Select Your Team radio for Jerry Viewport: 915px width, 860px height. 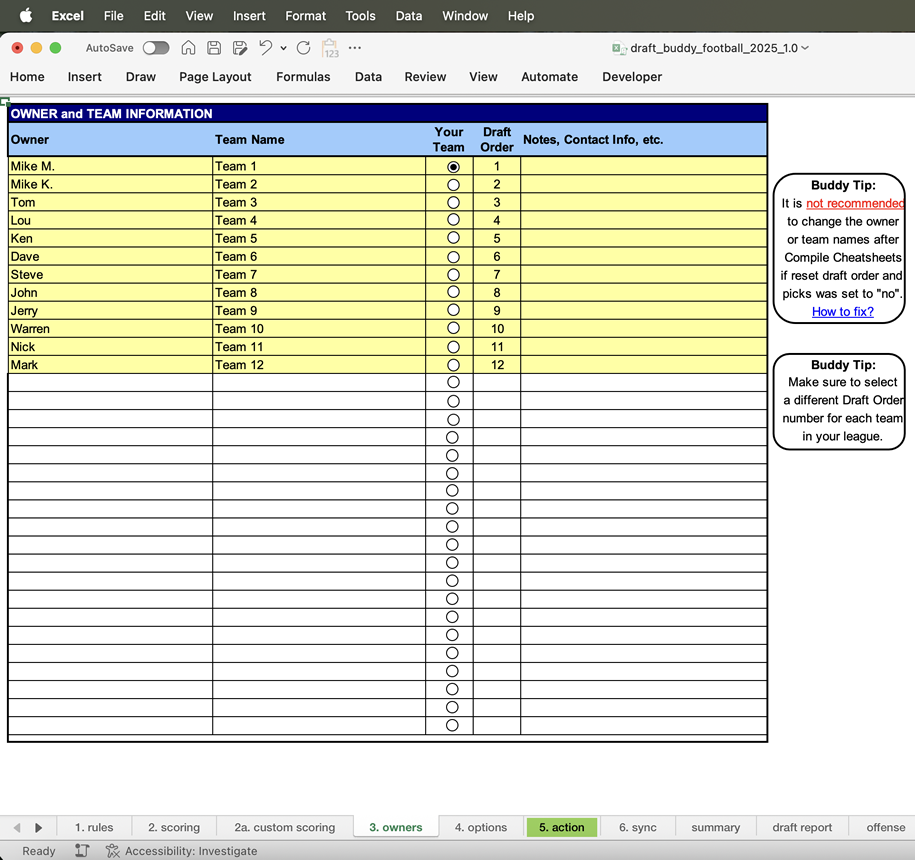pos(453,310)
